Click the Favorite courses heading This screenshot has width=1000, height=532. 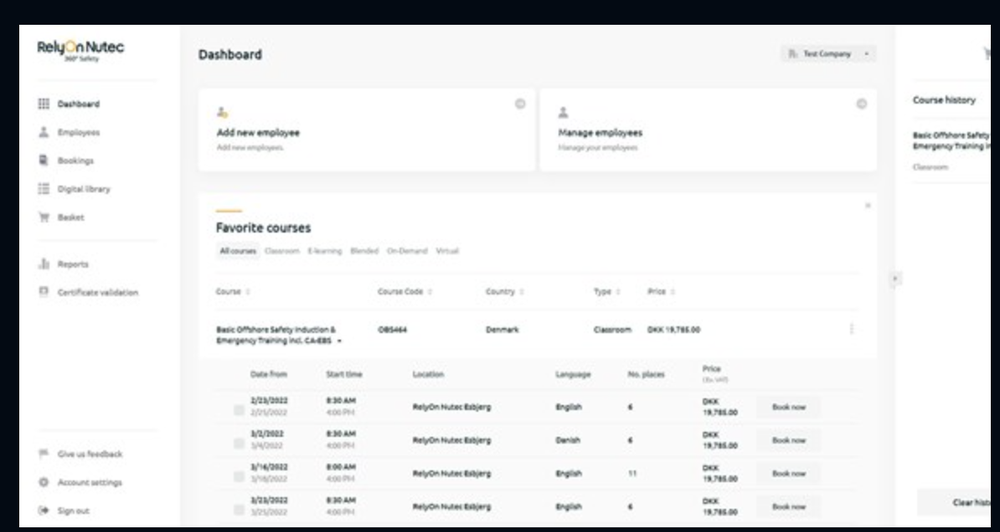click(x=263, y=228)
